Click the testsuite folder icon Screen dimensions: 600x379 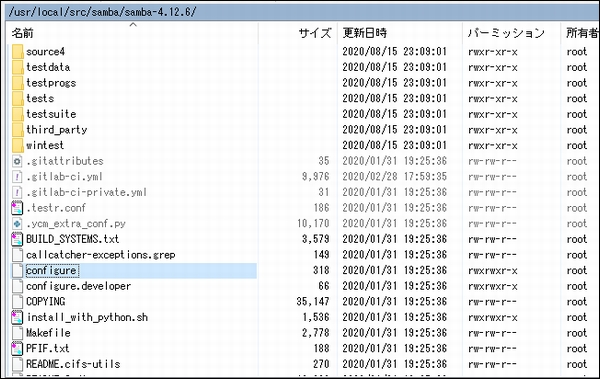pyautogui.click(x=18, y=114)
